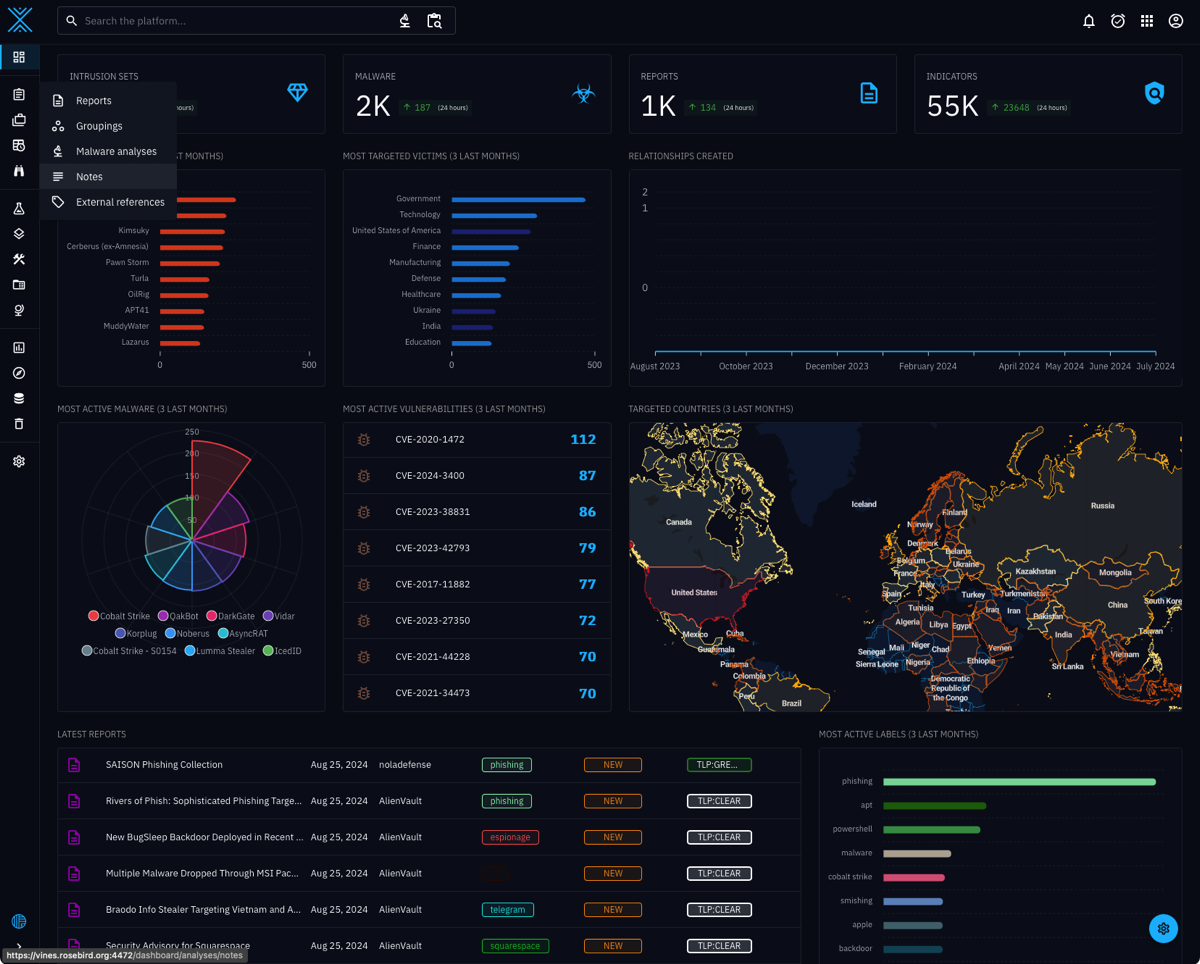
Task: Click the biohazard icon on Malware card
Action: click(x=583, y=93)
